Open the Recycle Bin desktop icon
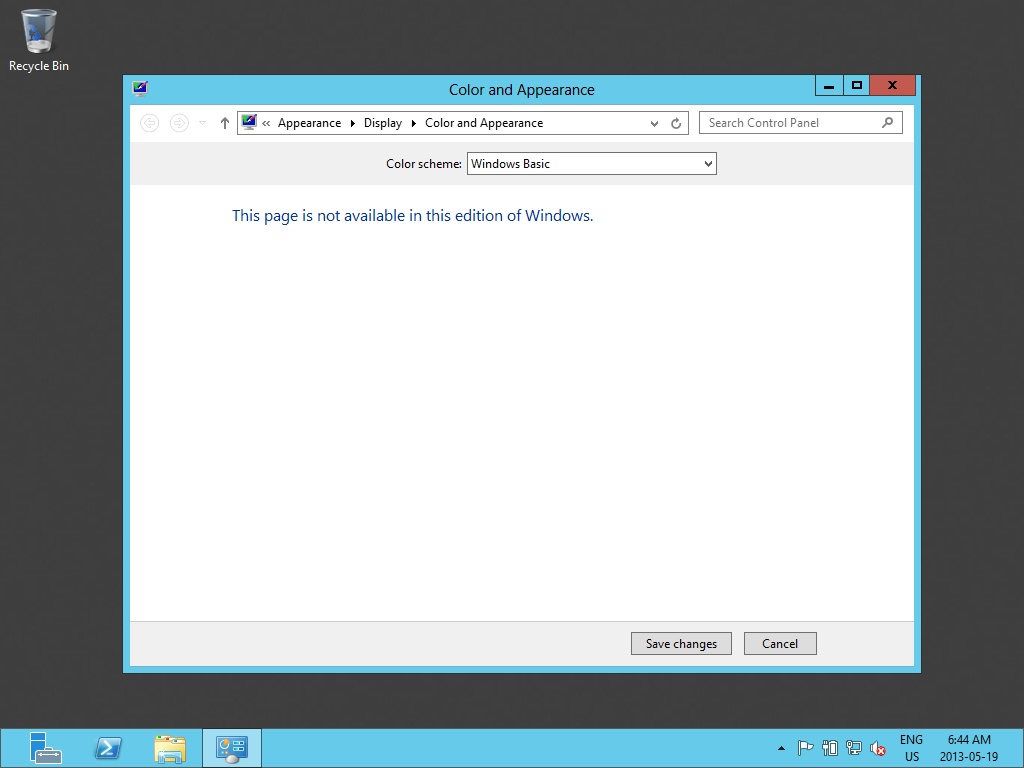Screen dimensions: 1024x768 pos(39,39)
